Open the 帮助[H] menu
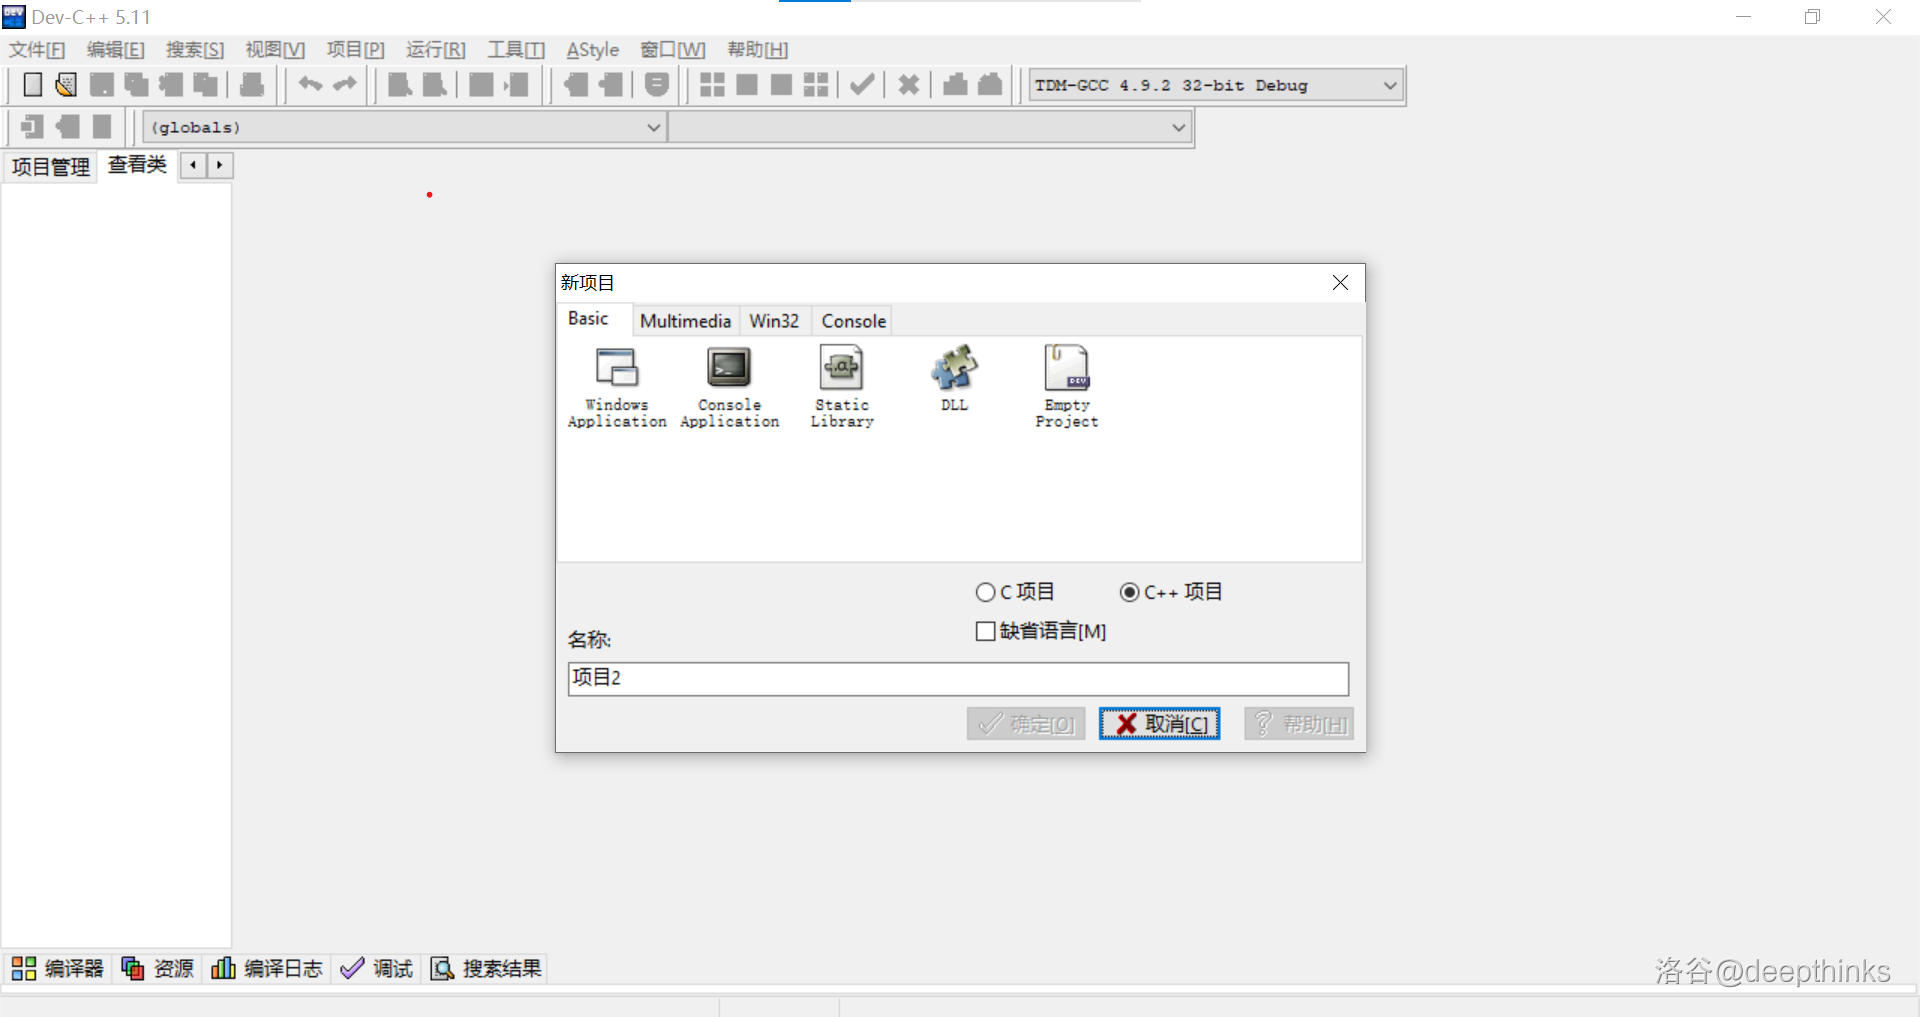This screenshot has width=1920, height=1017. [x=758, y=50]
